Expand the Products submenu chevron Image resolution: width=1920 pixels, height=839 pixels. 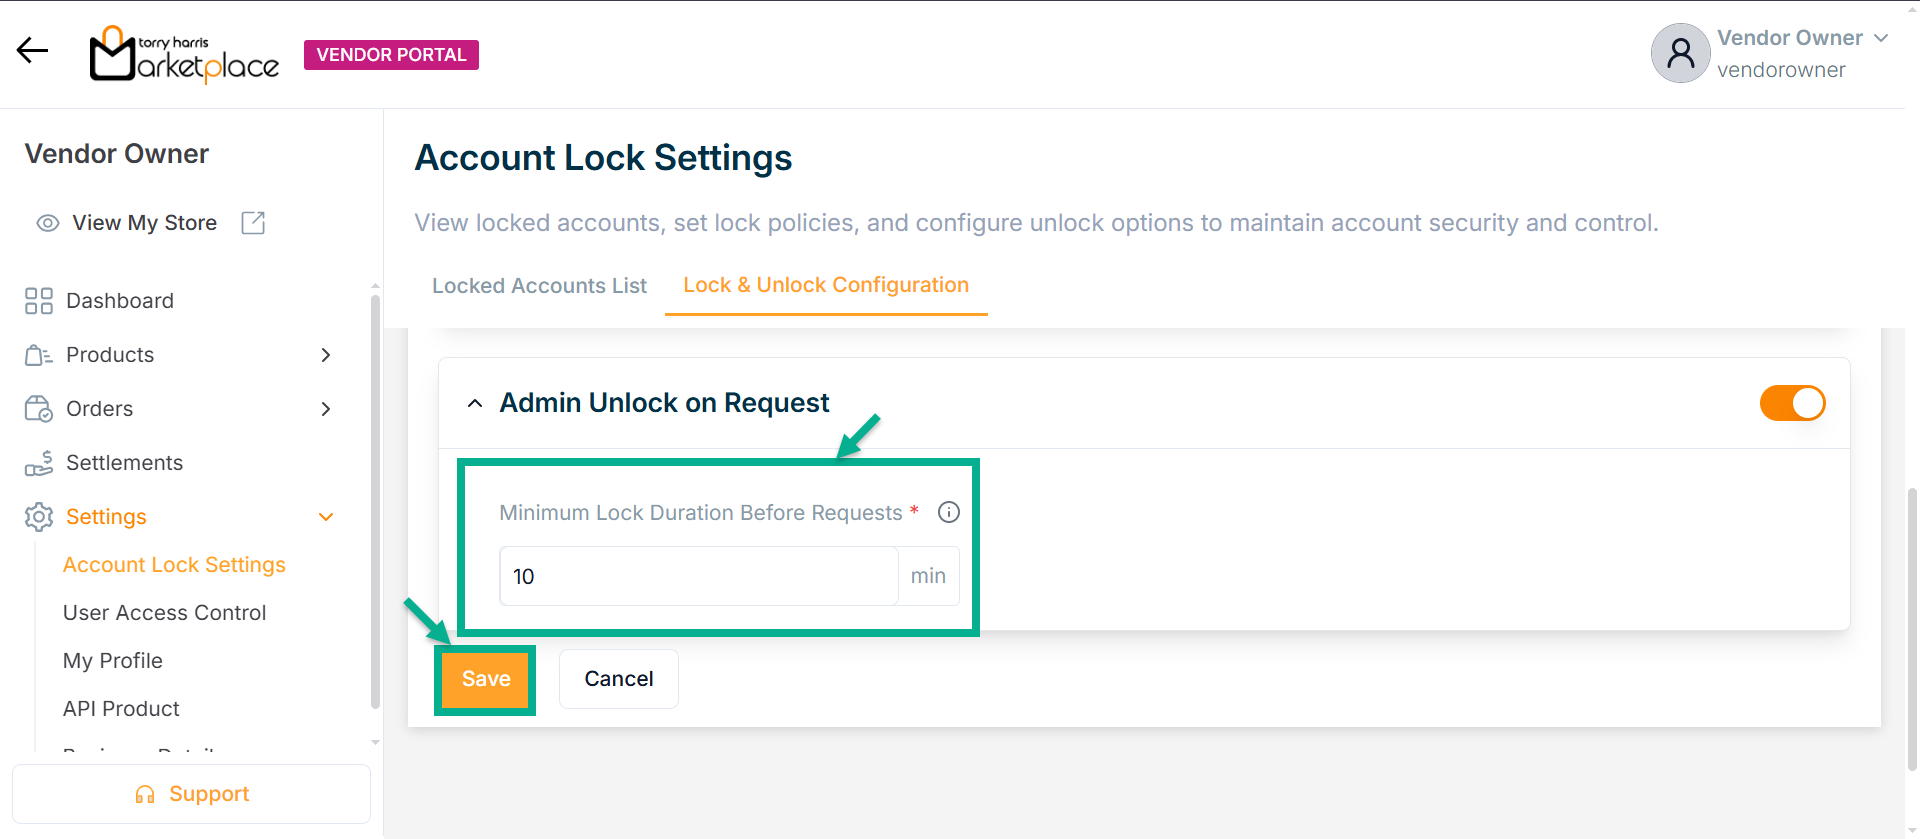tap(326, 355)
